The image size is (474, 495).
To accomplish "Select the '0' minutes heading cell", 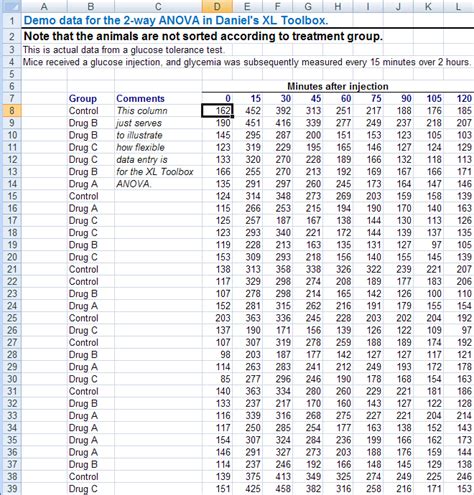I will pyautogui.click(x=228, y=99).
